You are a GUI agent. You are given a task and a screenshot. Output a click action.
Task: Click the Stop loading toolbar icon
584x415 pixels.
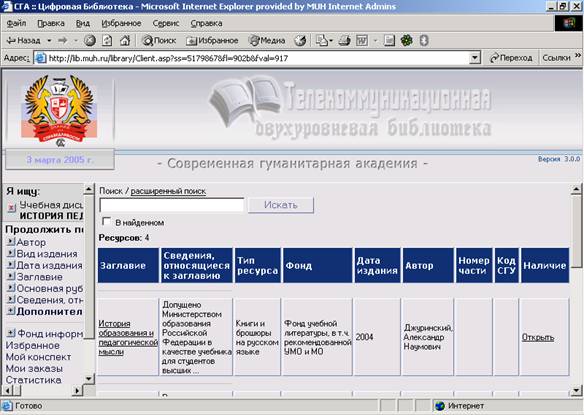click(x=89, y=40)
